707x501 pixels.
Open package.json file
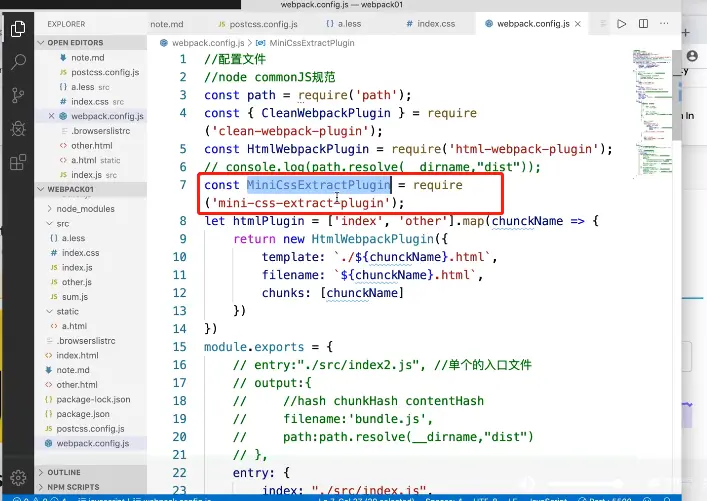pos(83,414)
